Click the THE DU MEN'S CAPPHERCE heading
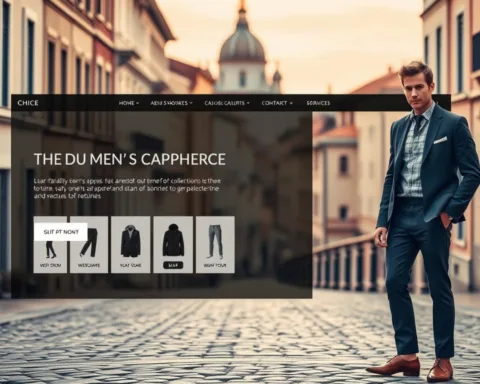Screen dimensions: 480x384 130,159
